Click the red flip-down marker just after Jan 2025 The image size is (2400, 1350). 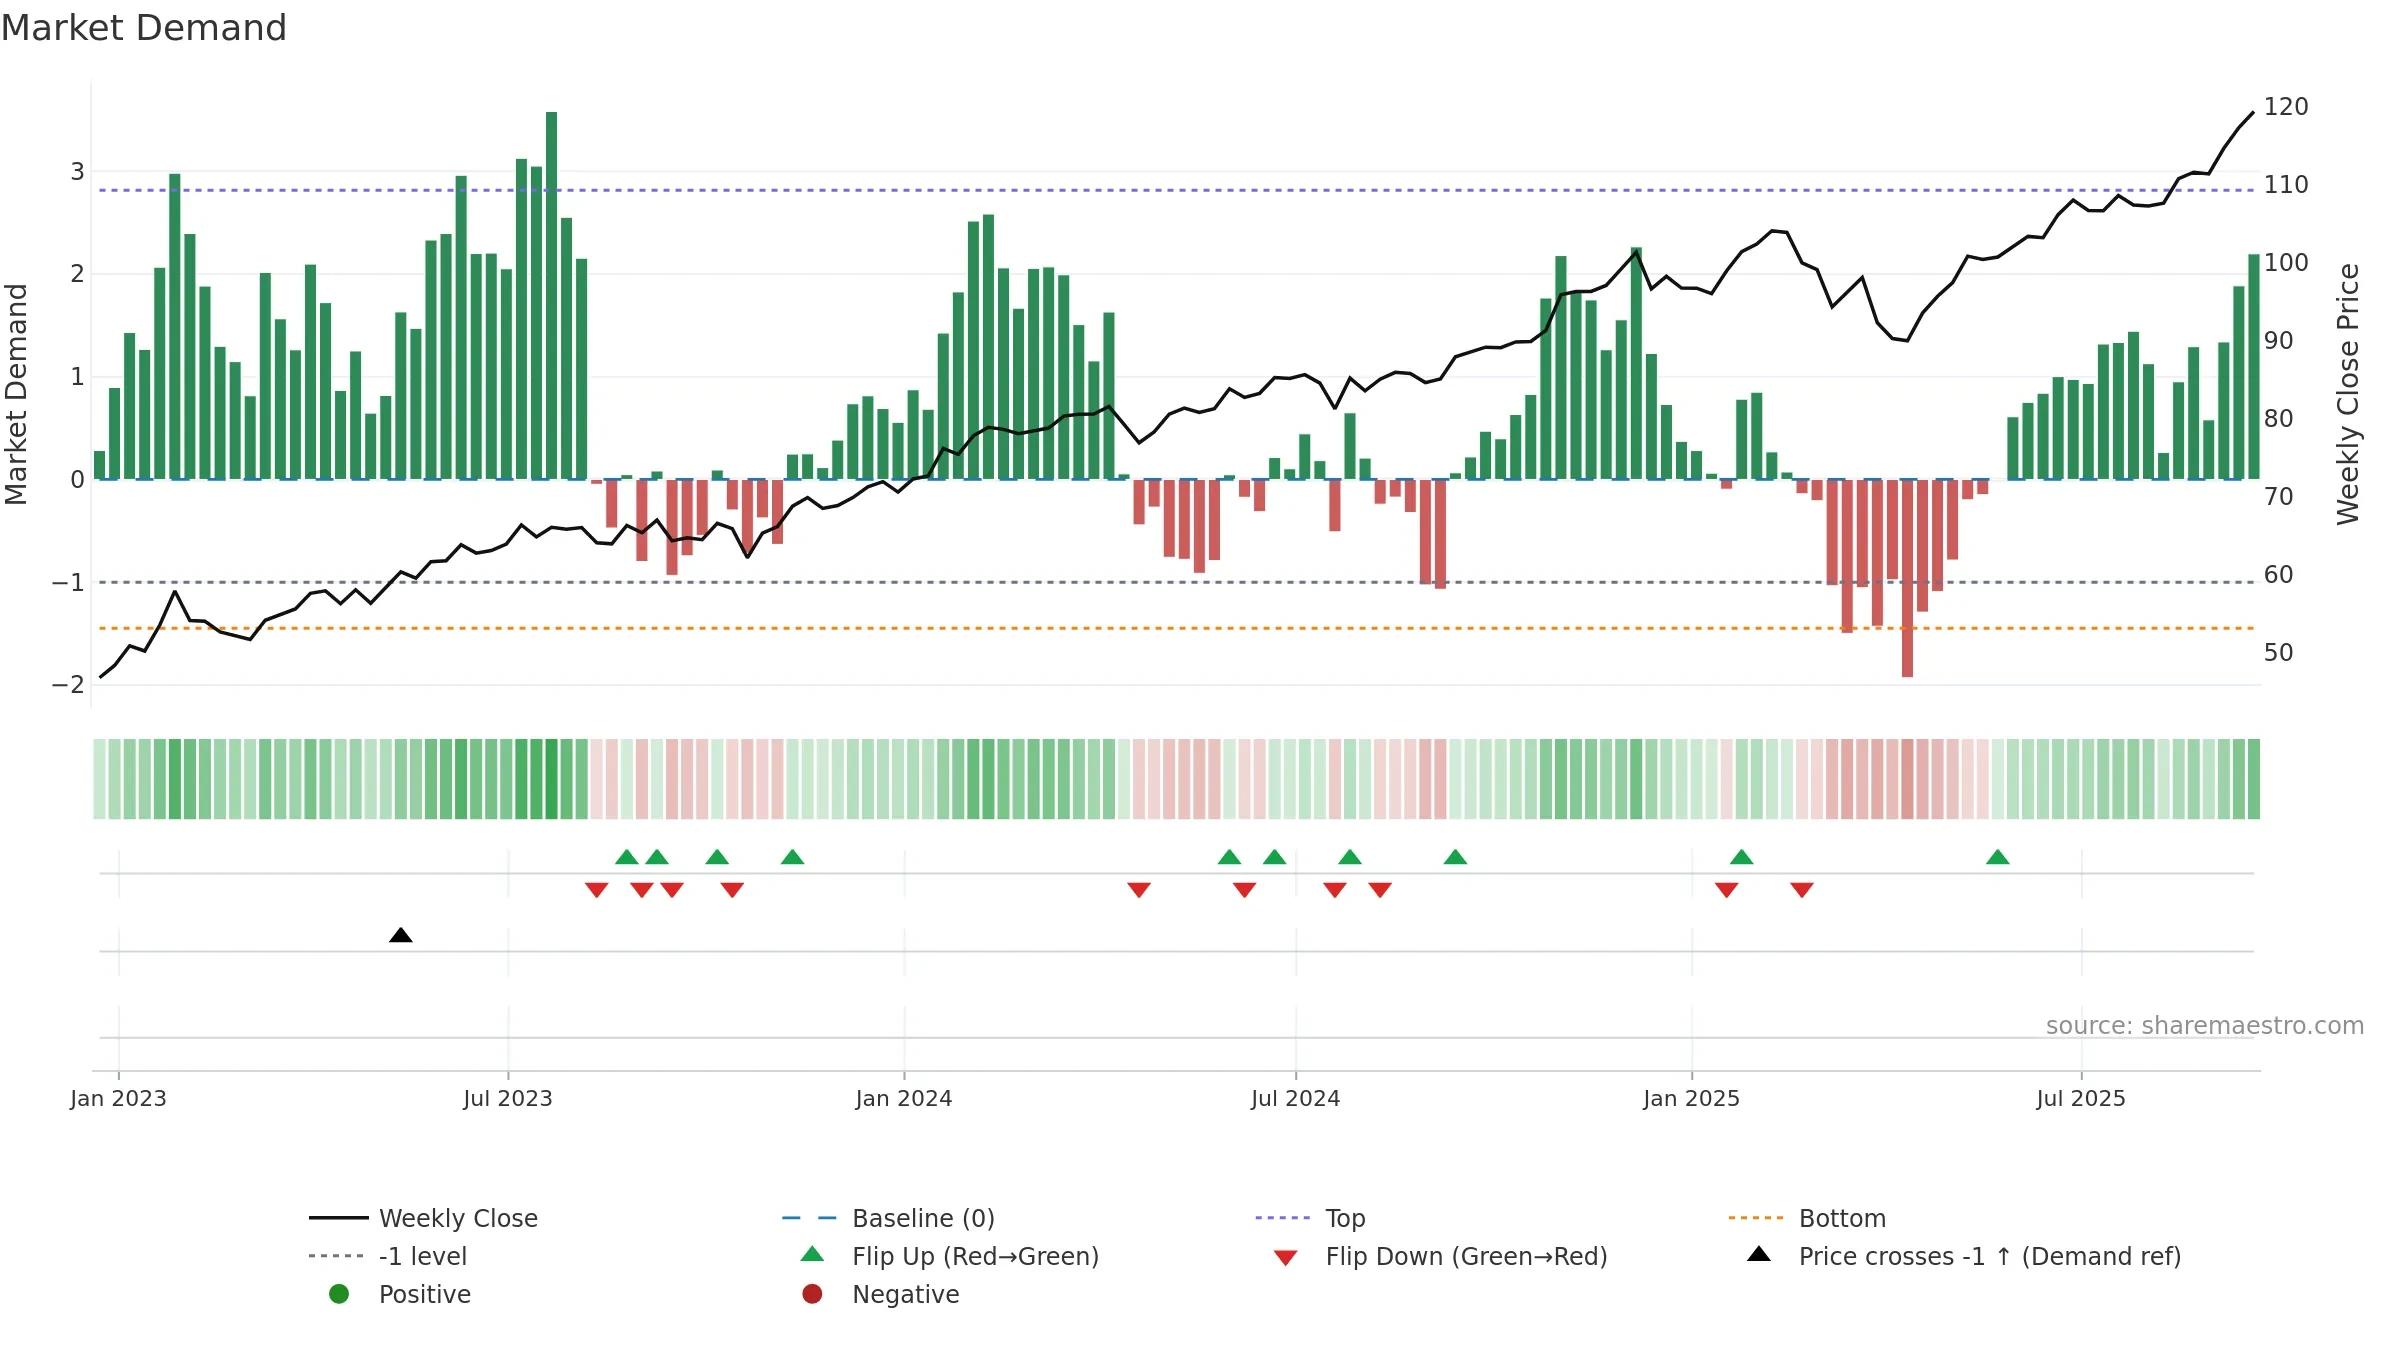click(x=1727, y=890)
